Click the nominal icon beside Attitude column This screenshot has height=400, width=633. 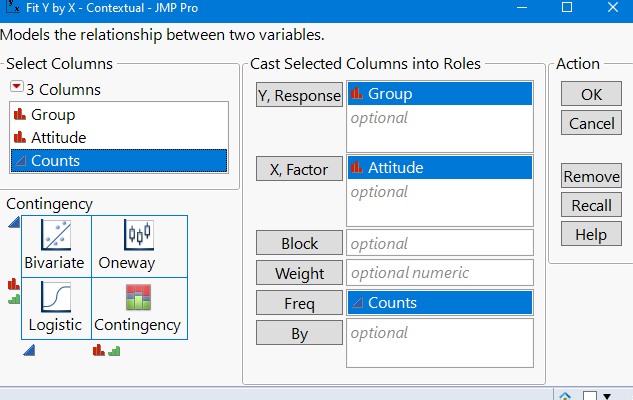click(x=19, y=138)
